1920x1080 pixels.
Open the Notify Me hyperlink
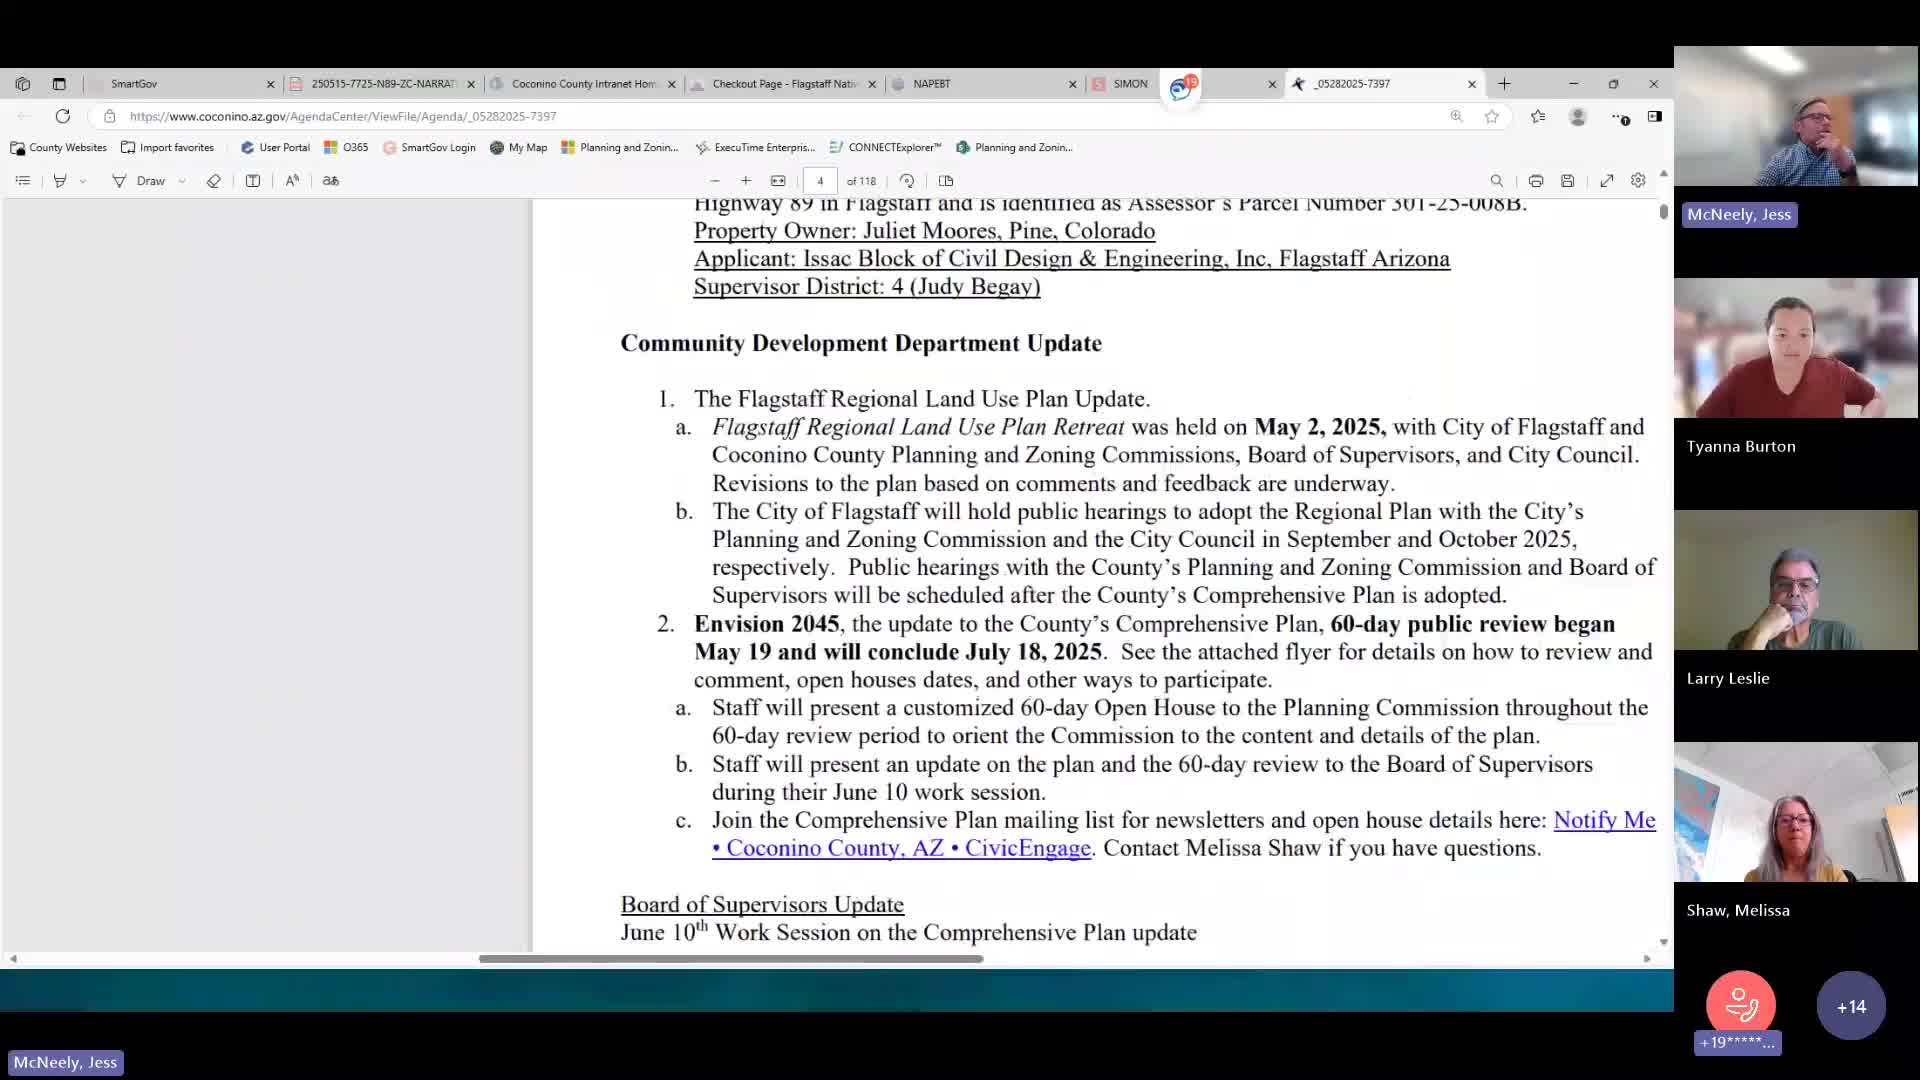point(1604,820)
